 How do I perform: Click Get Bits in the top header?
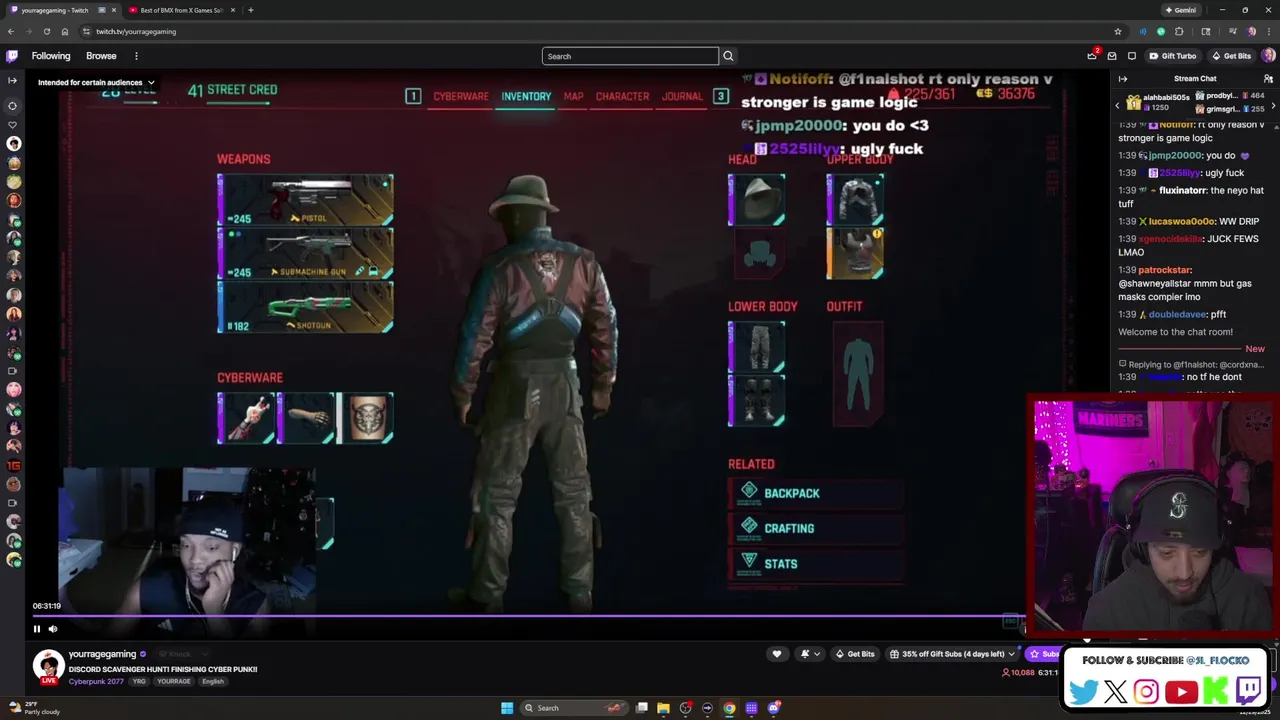(x=1231, y=56)
